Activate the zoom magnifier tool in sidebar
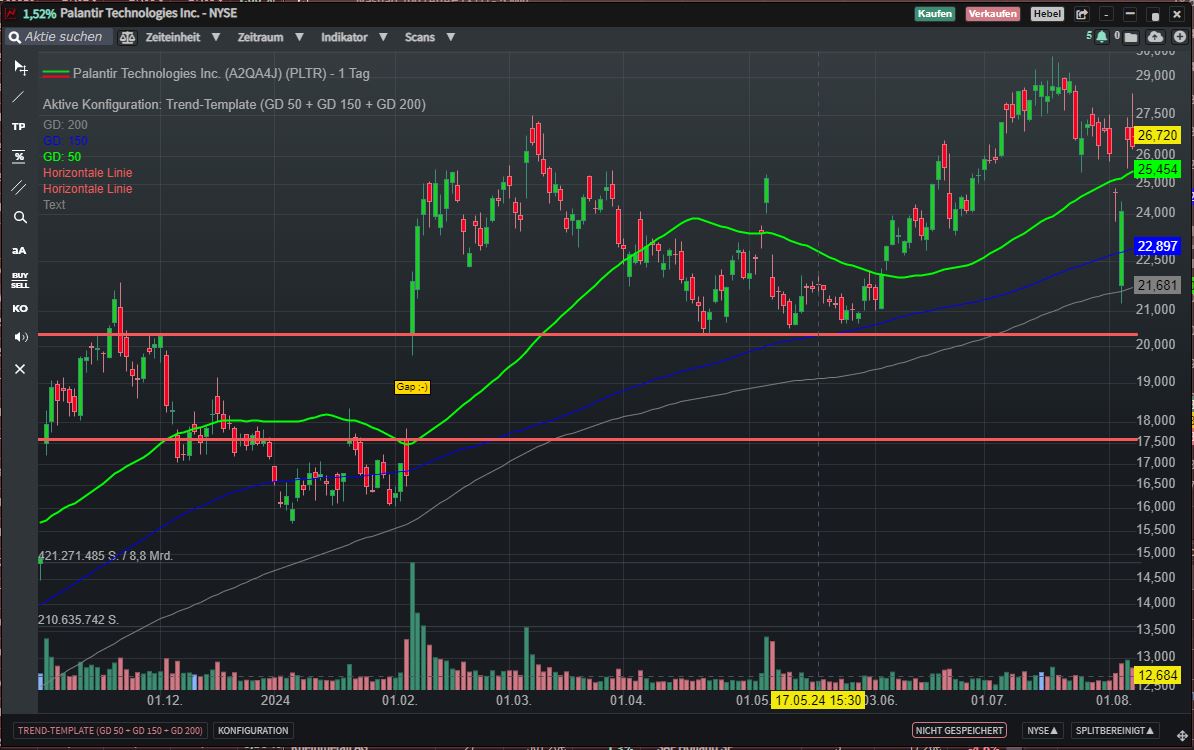 click(20, 218)
